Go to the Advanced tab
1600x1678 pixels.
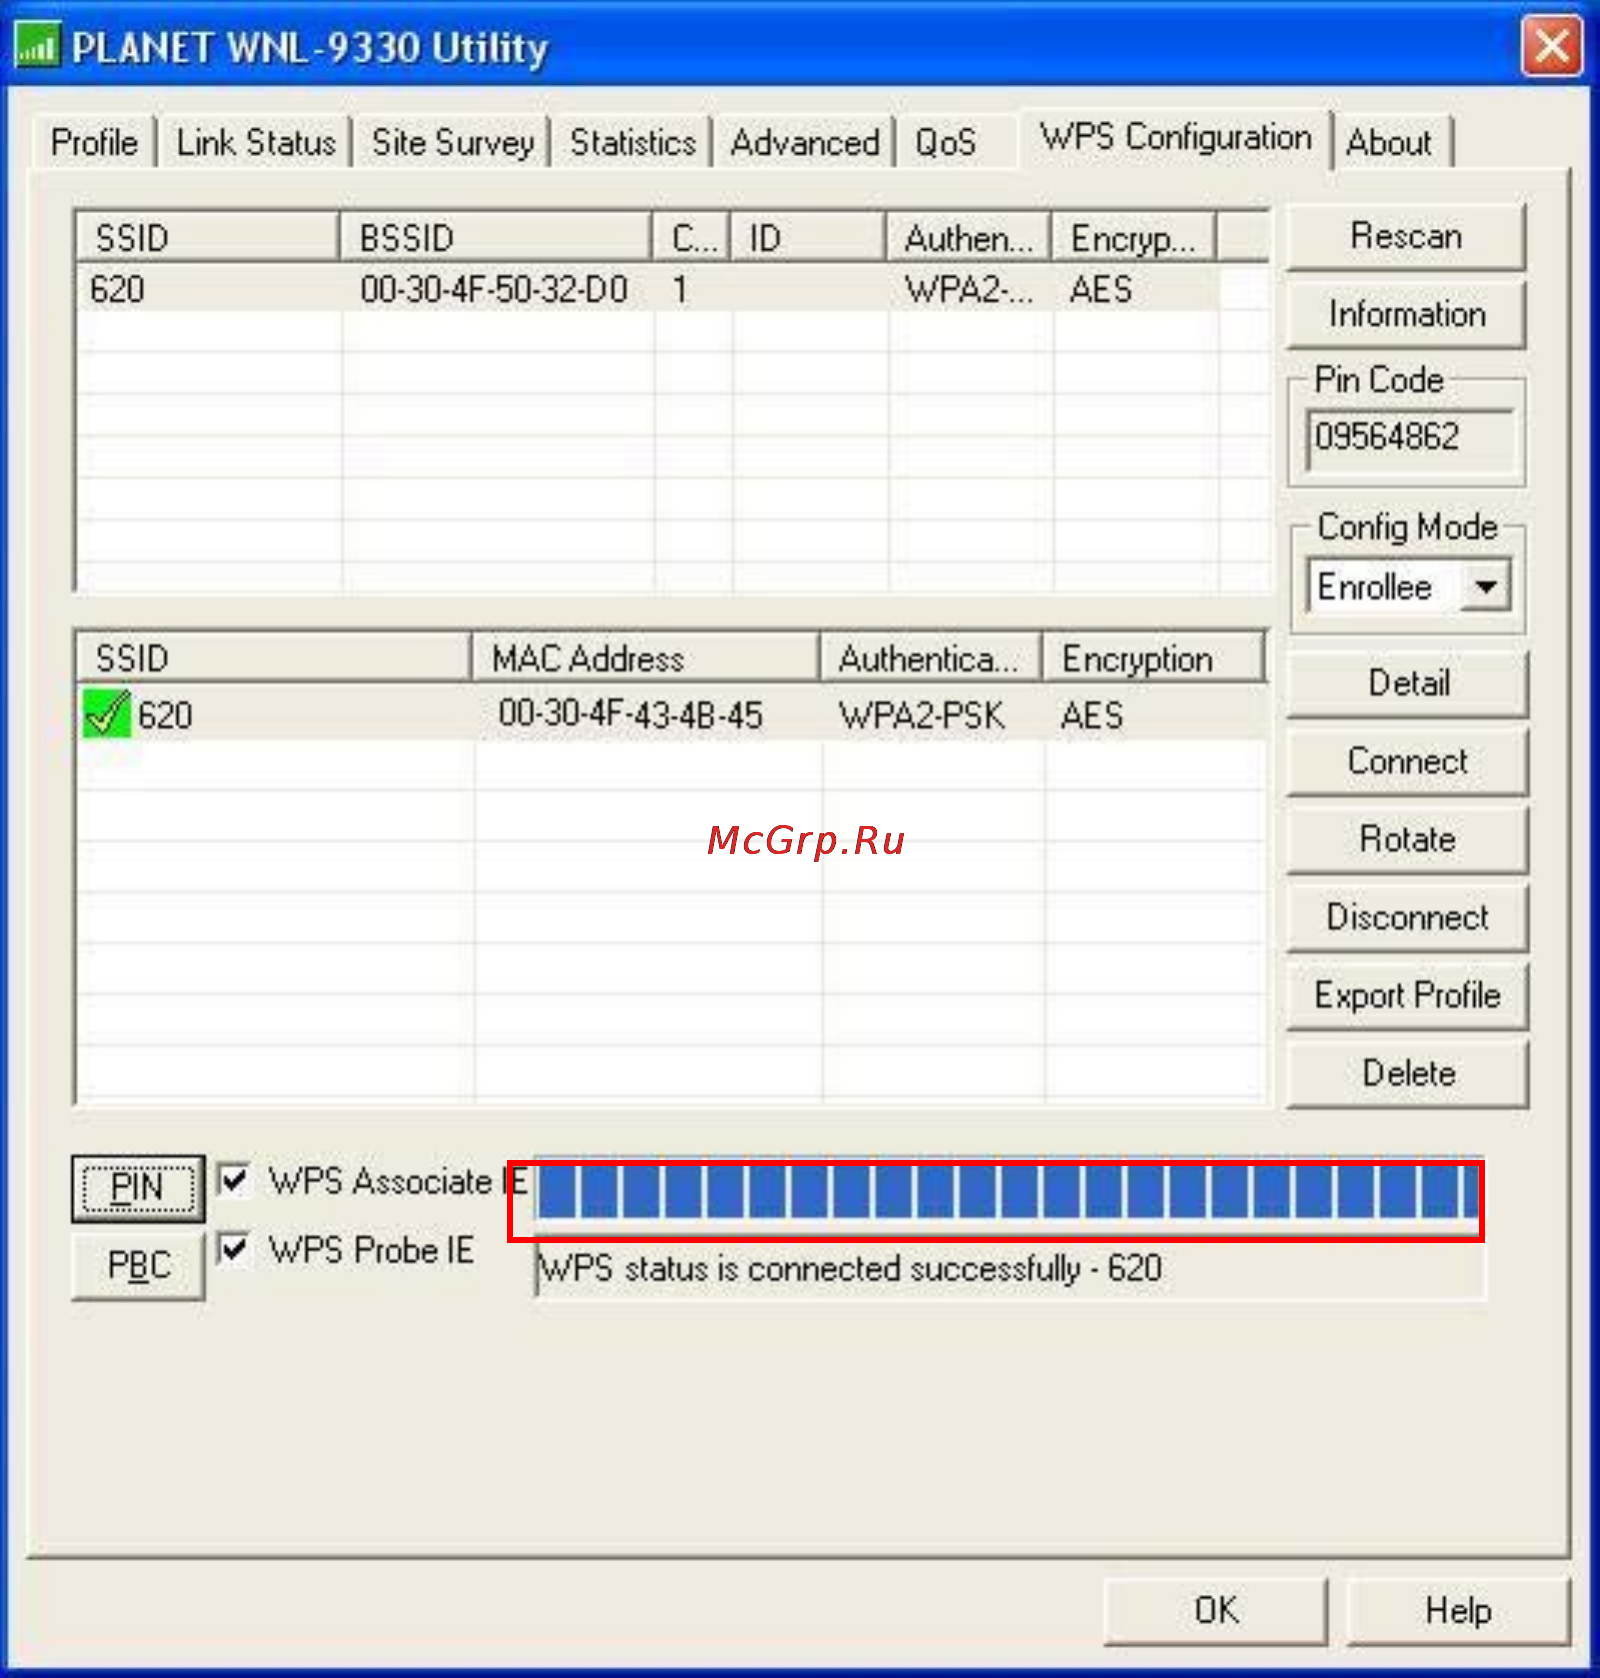coord(805,142)
